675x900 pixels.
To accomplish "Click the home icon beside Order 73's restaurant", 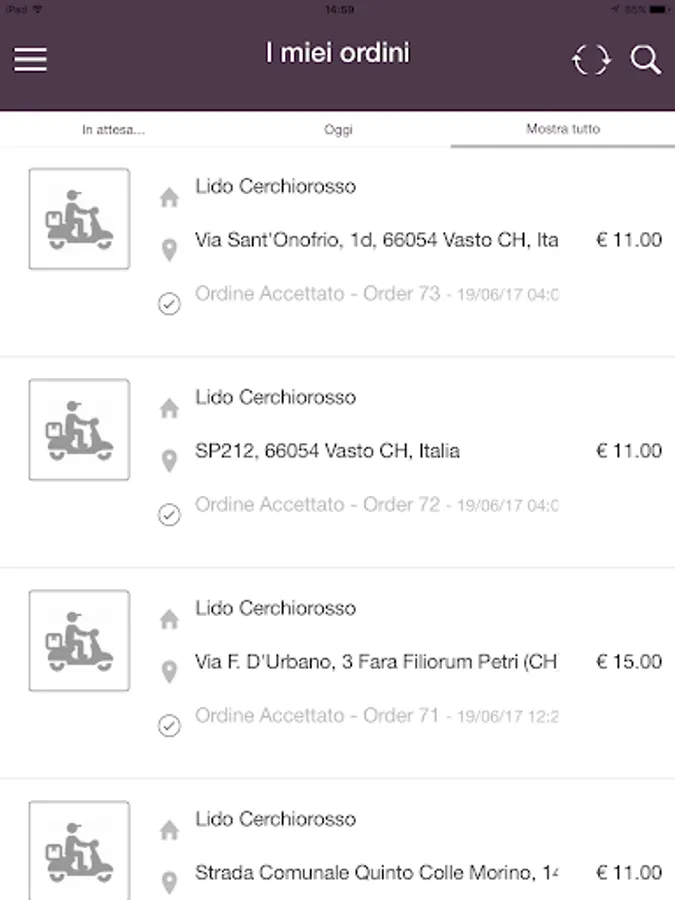I will point(169,198).
